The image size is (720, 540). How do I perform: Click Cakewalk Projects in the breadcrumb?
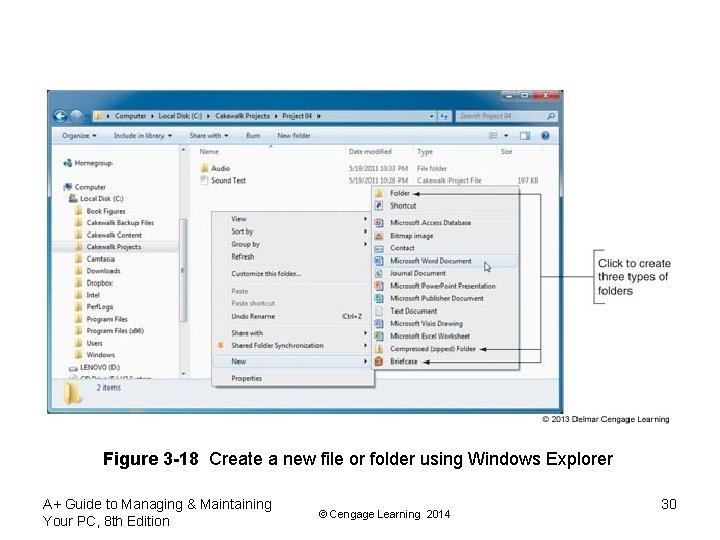point(242,116)
